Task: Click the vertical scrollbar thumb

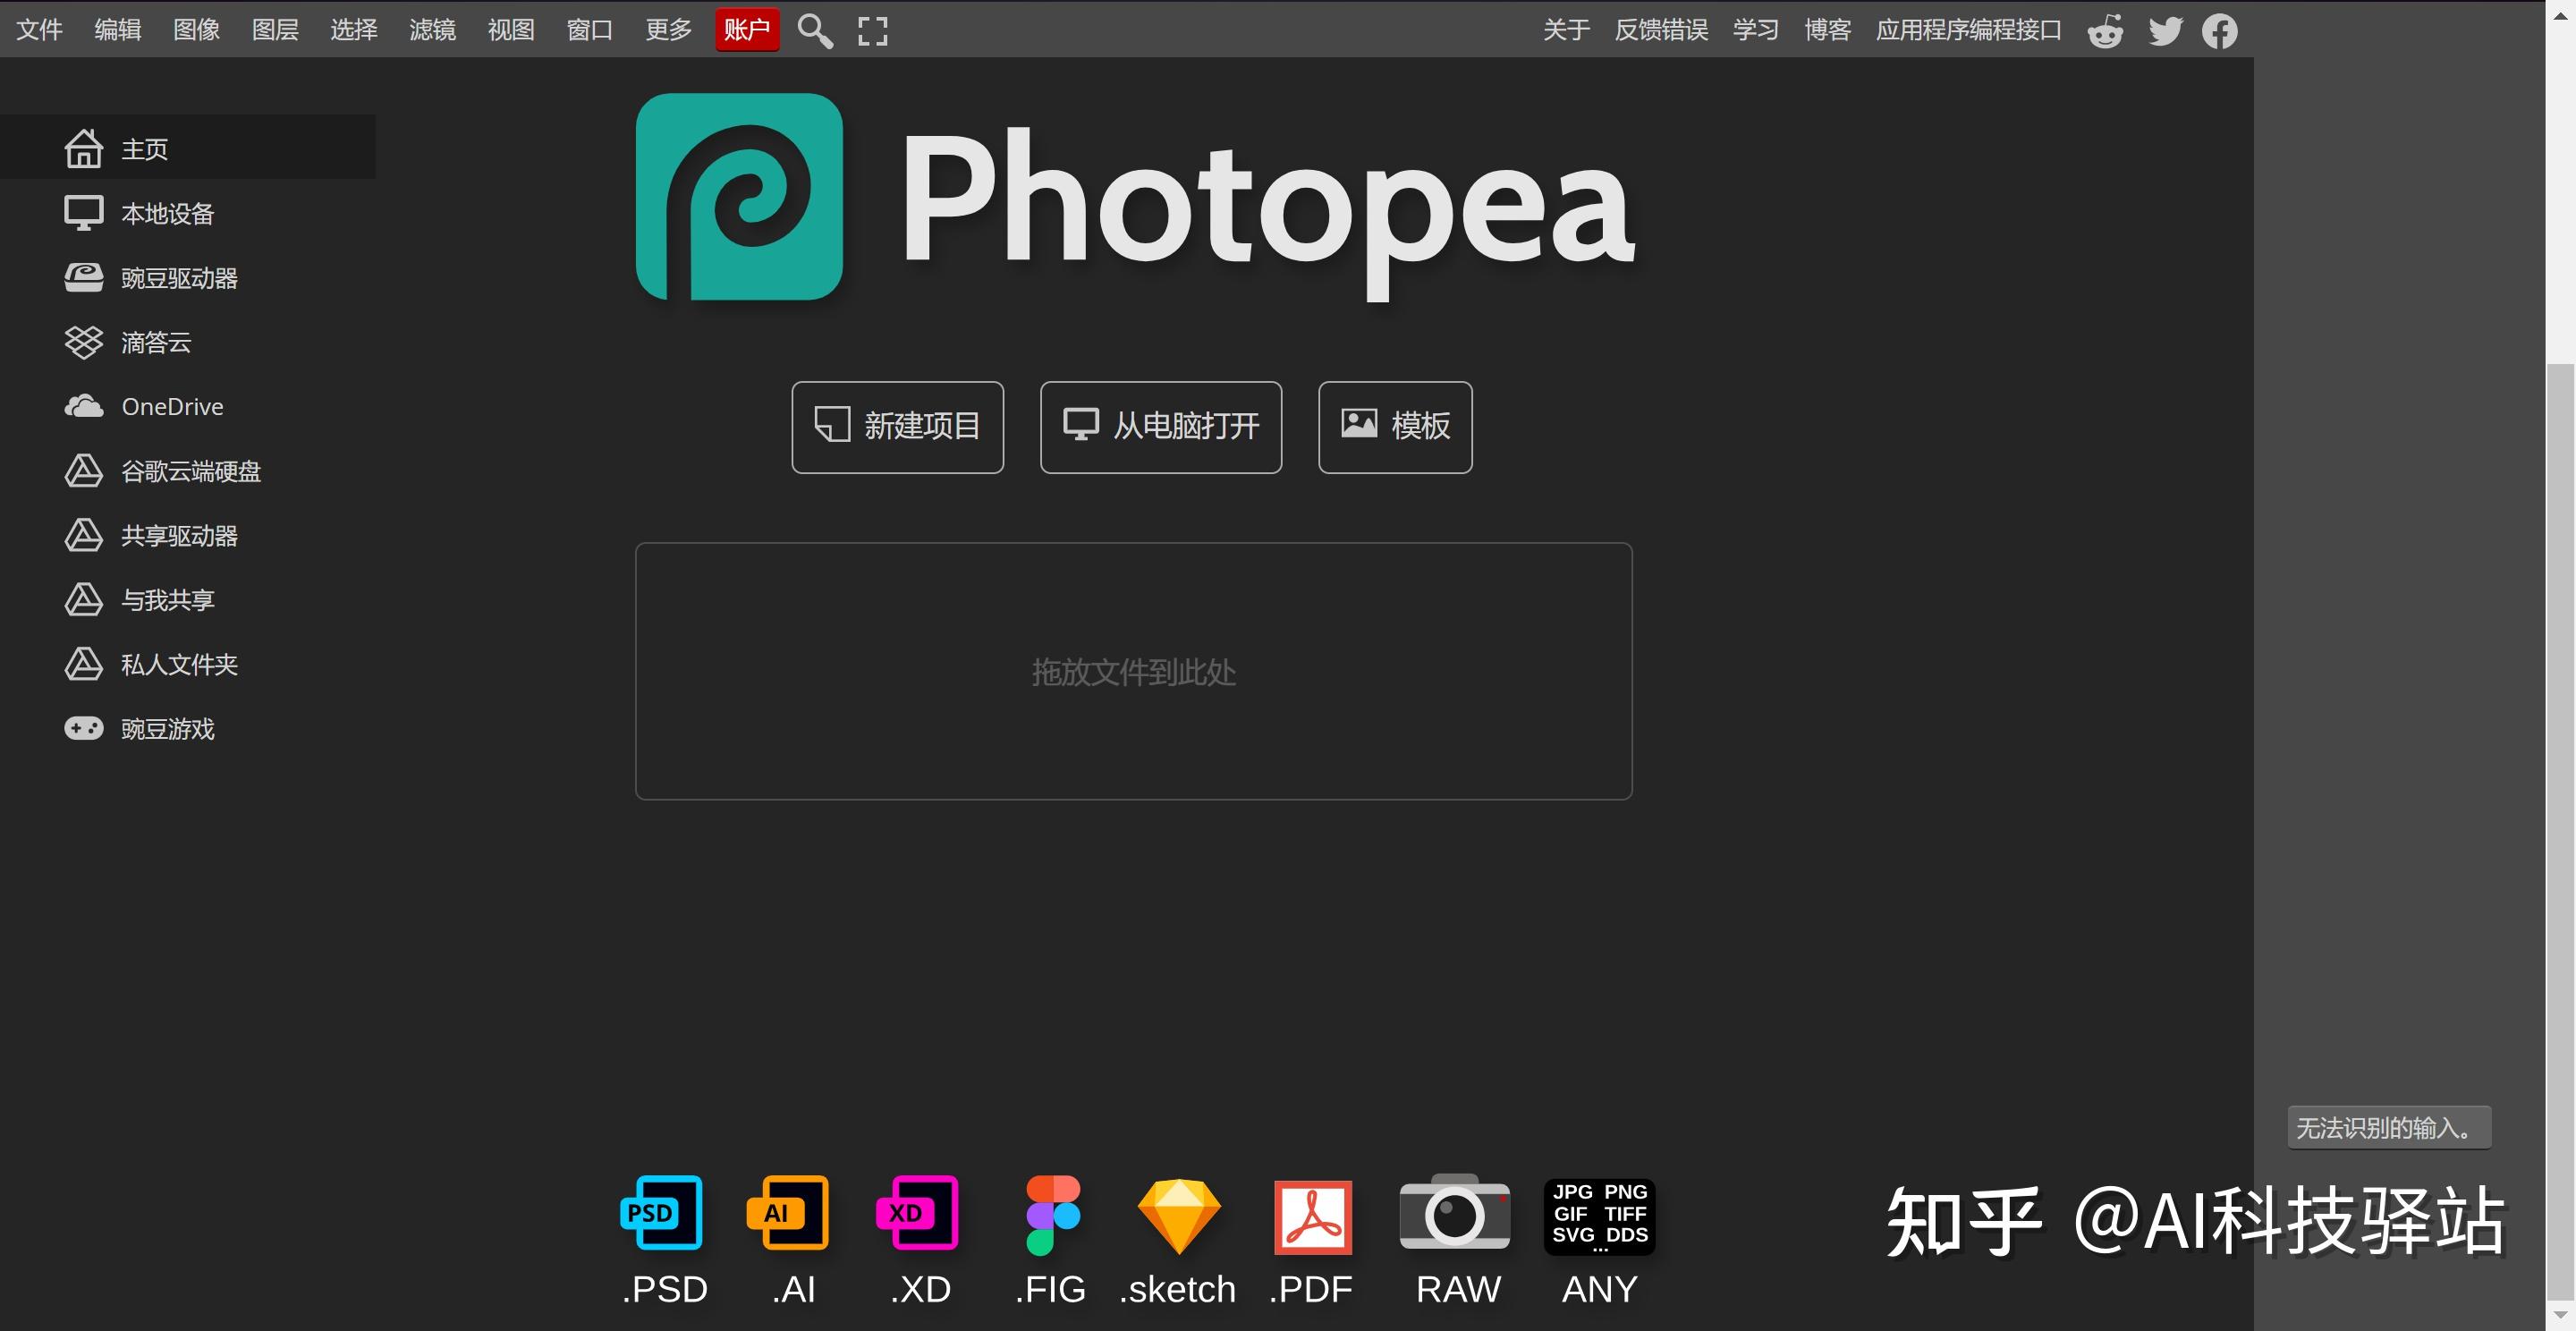Action: click(x=2560, y=830)
